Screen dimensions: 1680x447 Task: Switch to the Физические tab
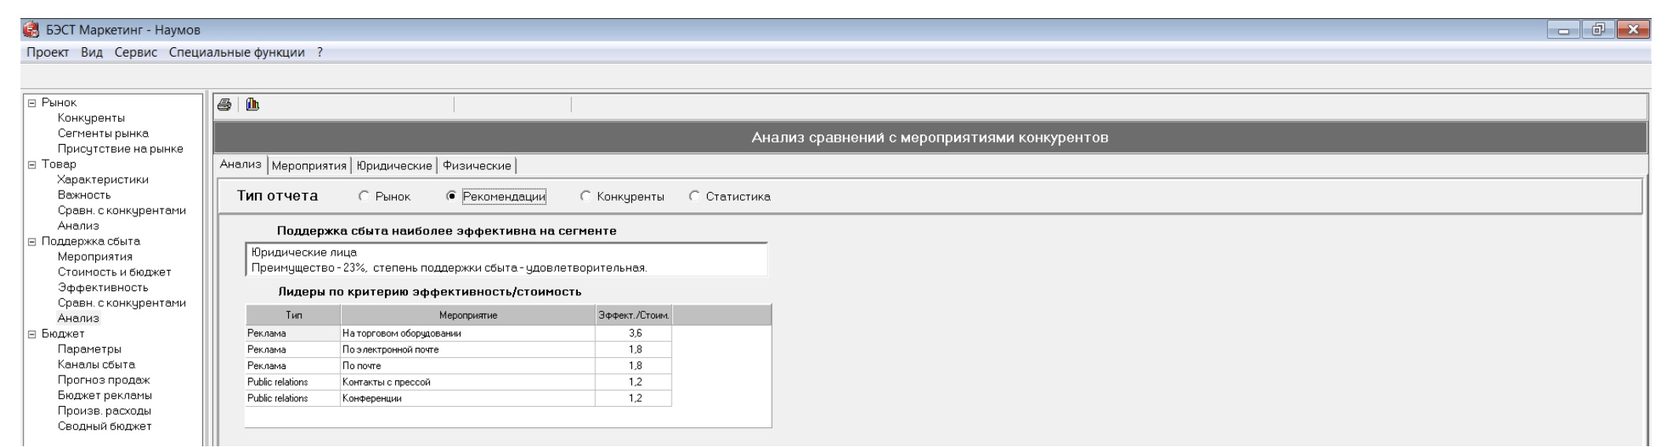click(477, 166)
